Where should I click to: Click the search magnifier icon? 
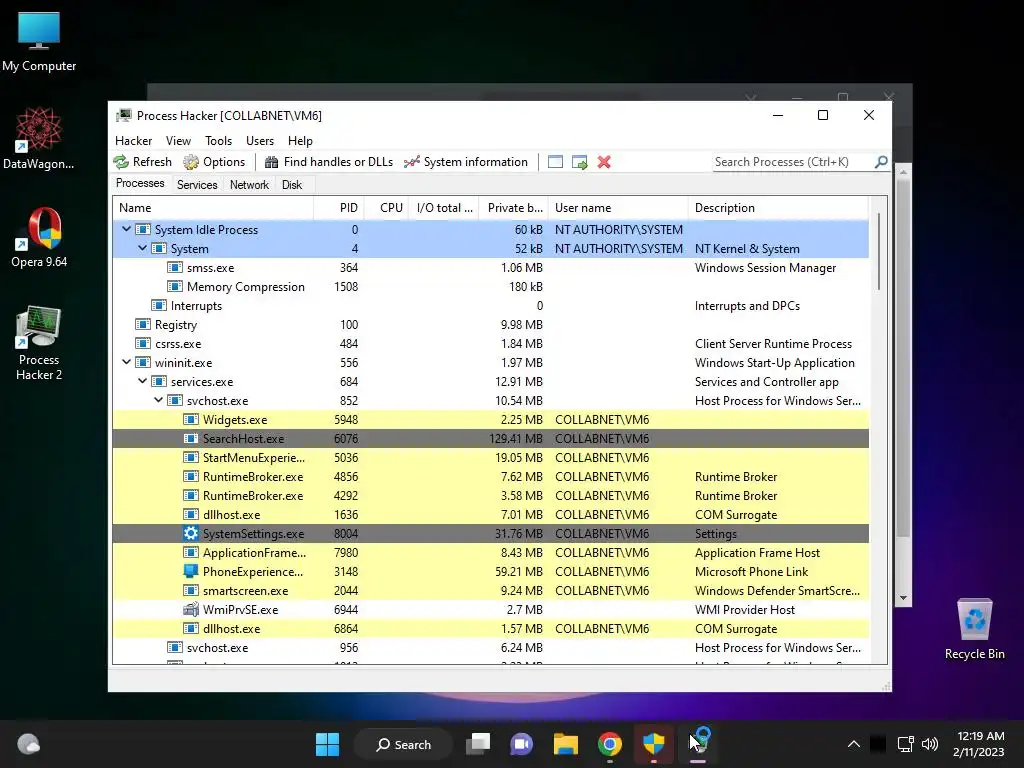point(881,161)
